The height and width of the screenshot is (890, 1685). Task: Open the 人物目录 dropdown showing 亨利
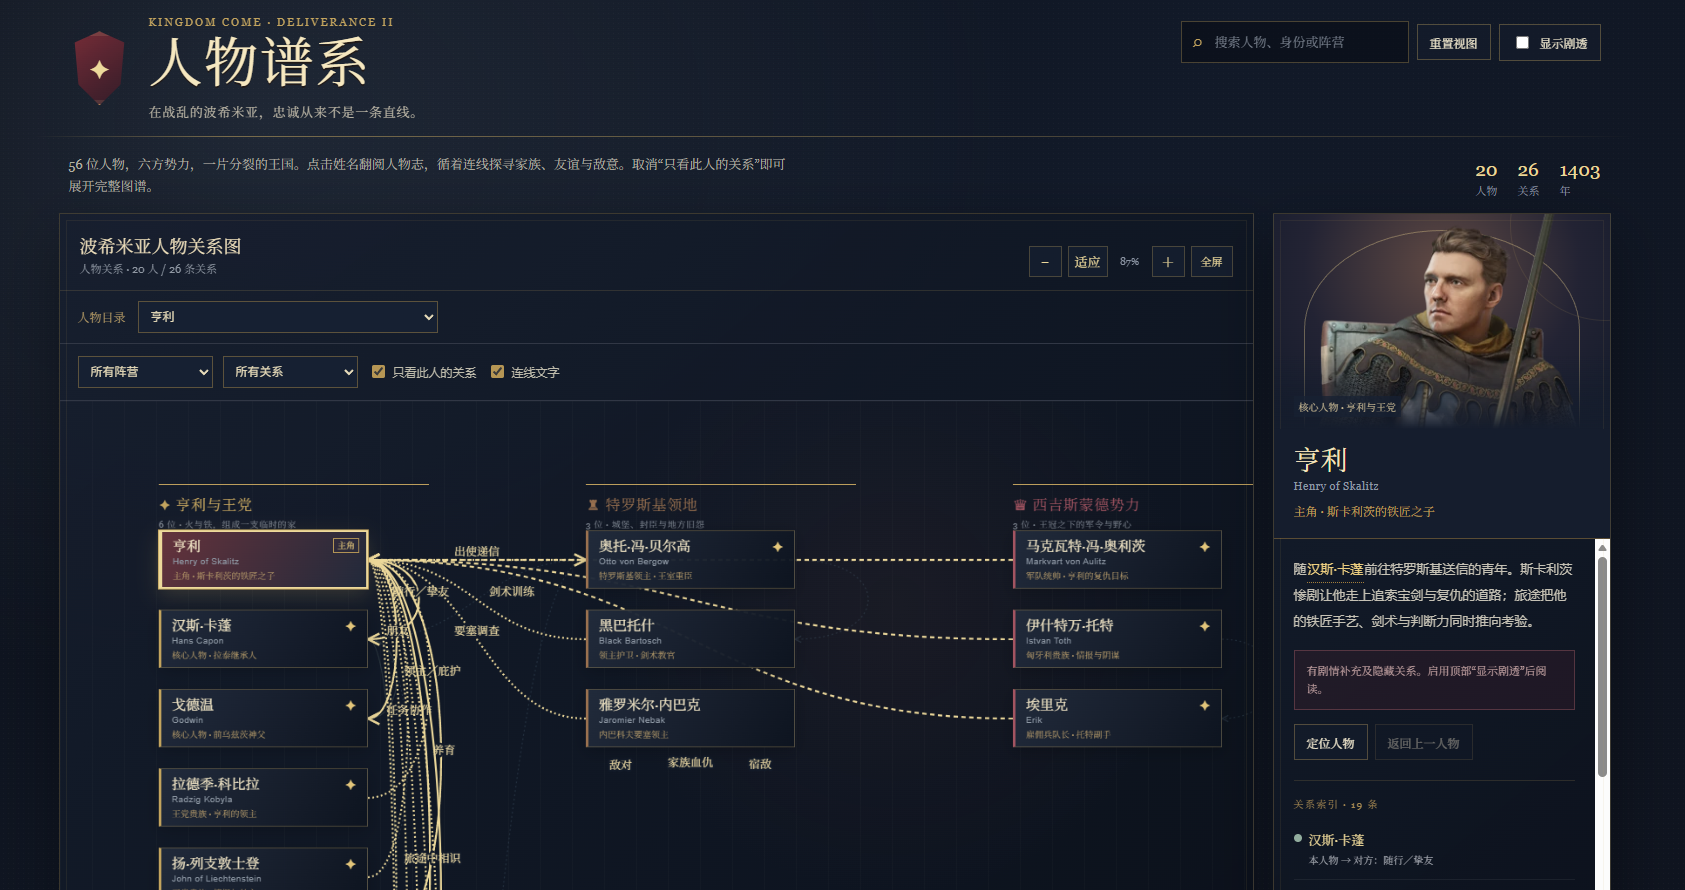[288, 317]
